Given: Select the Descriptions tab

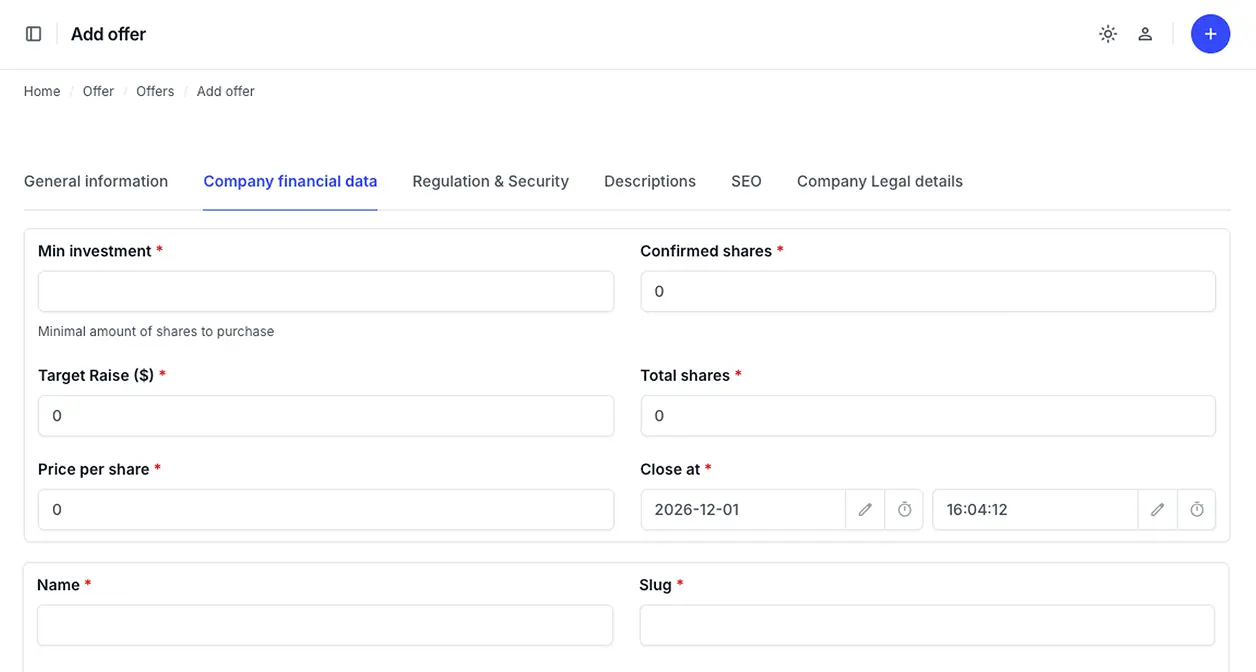Looking at the screenshot, I should 650,181.
